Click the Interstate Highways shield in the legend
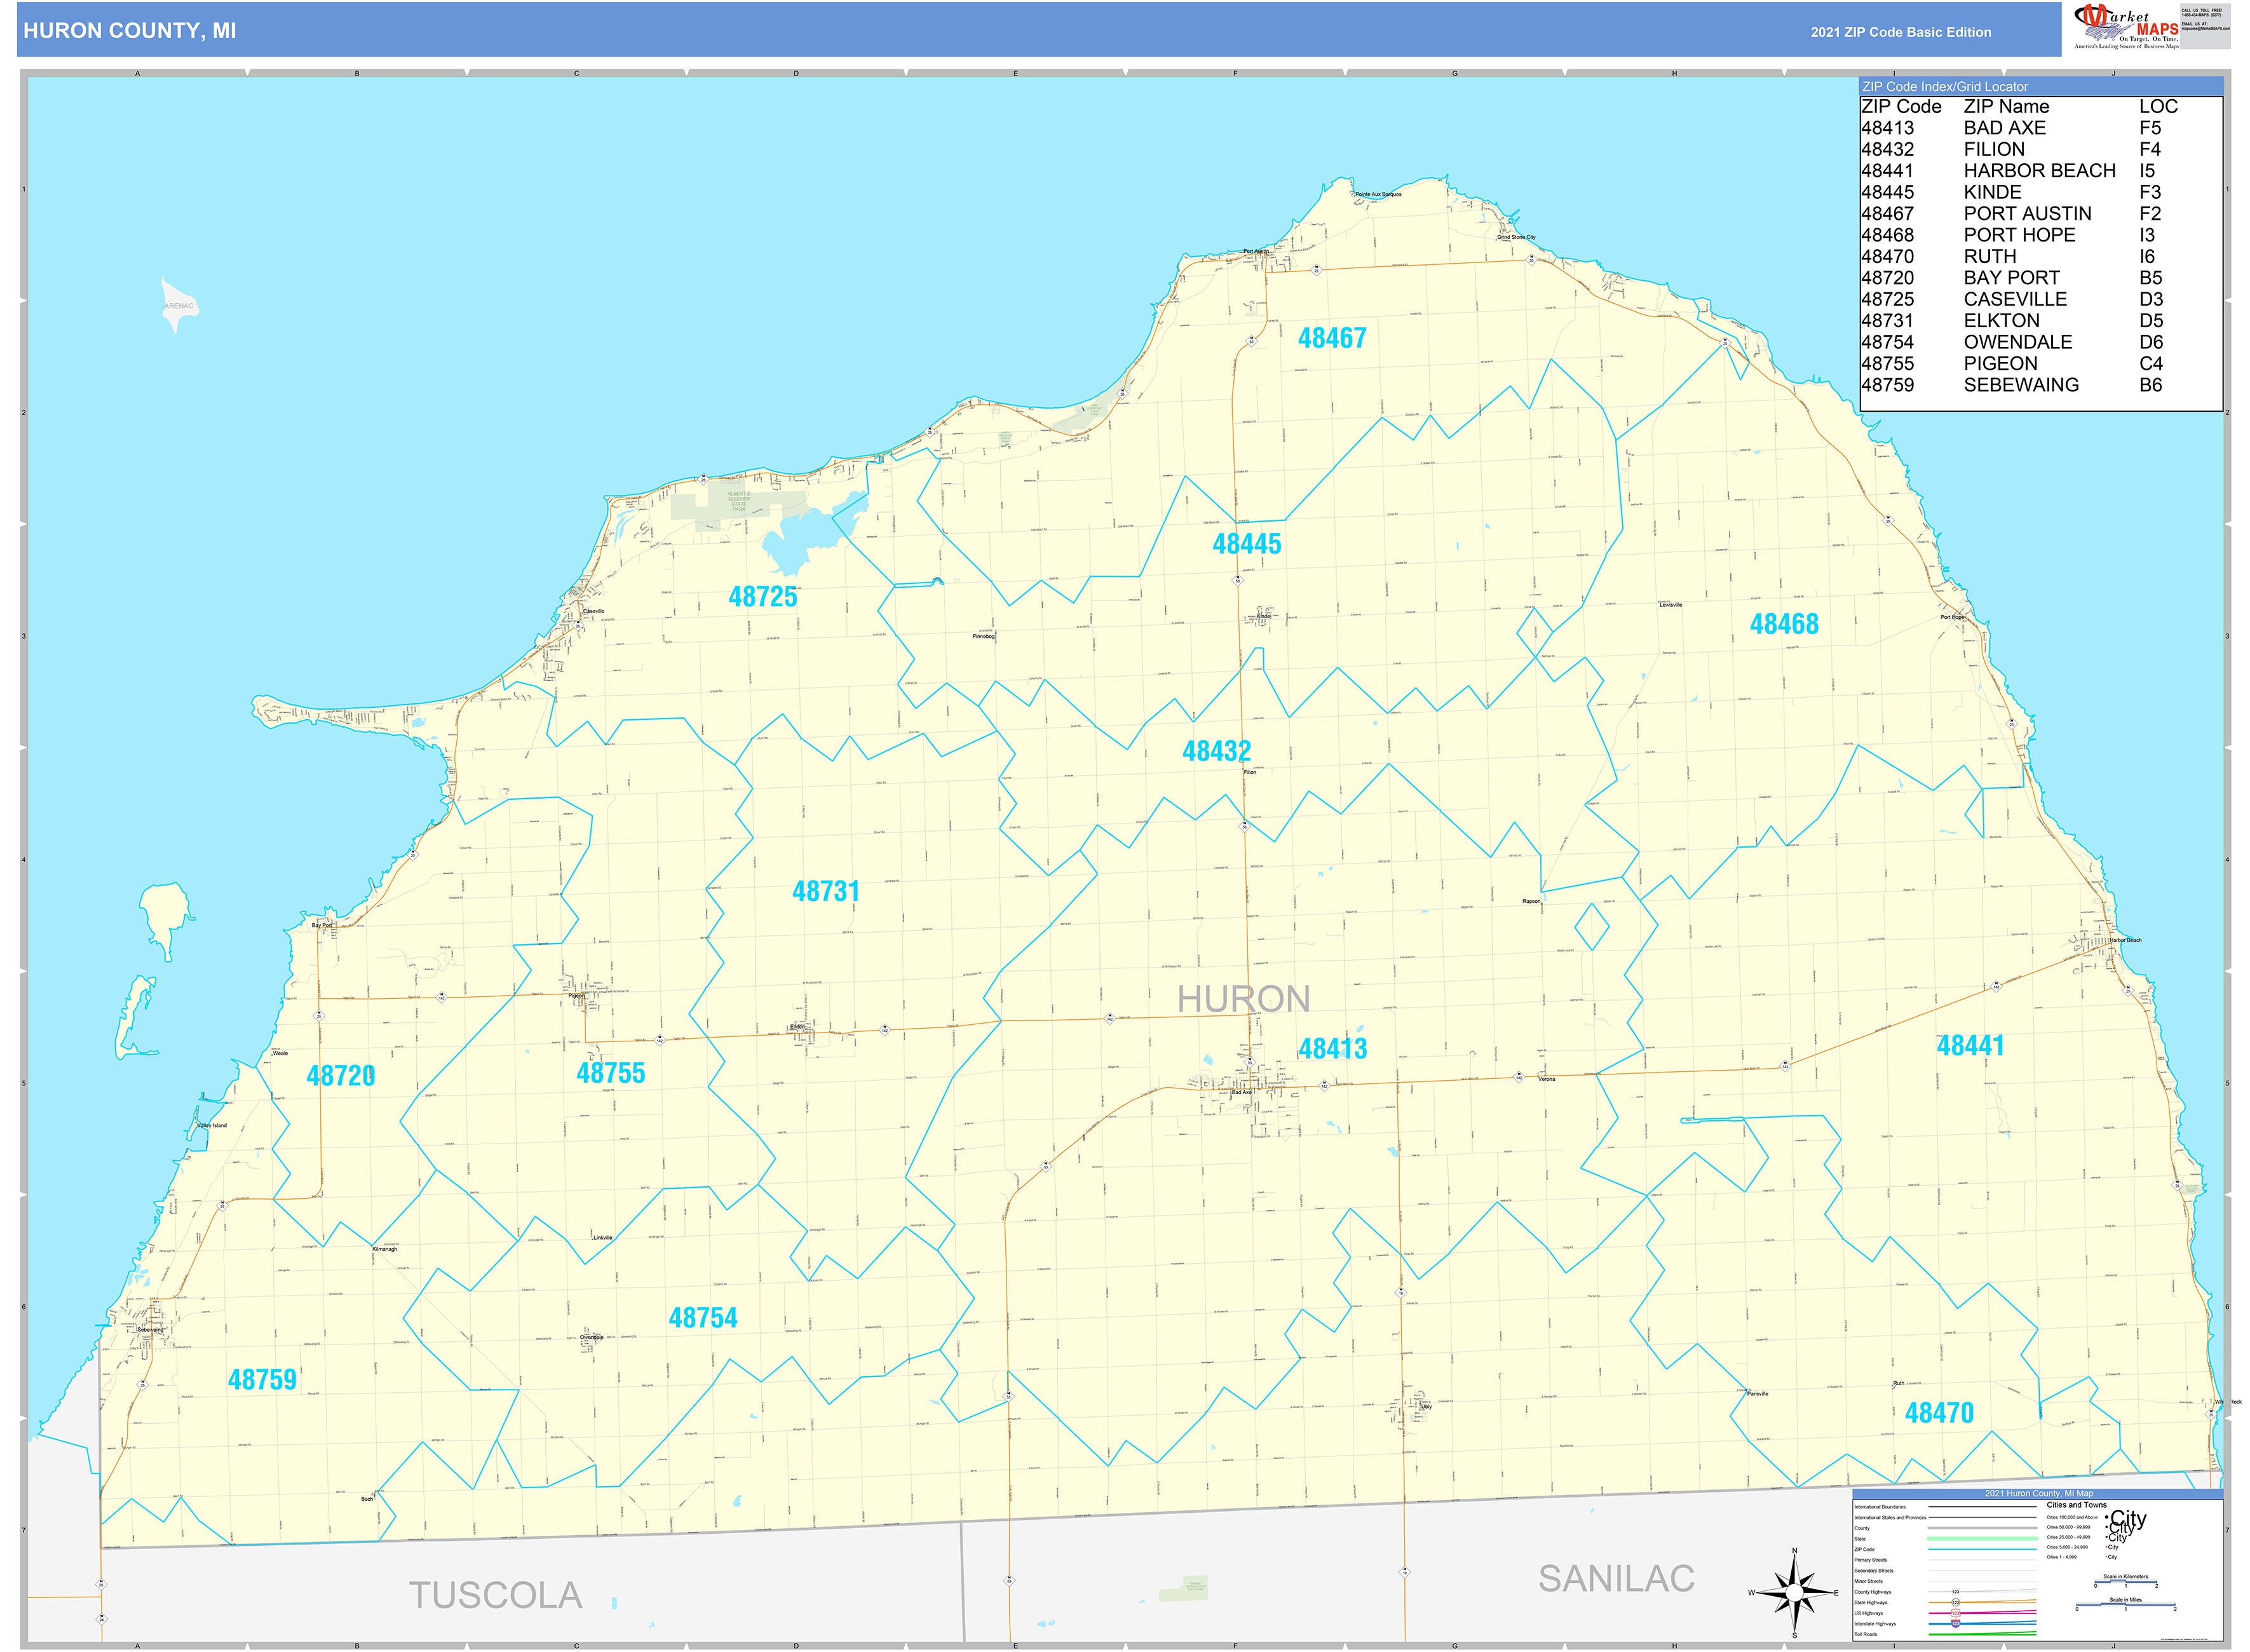Screen dimensions: 2250x1652 1956,1624
